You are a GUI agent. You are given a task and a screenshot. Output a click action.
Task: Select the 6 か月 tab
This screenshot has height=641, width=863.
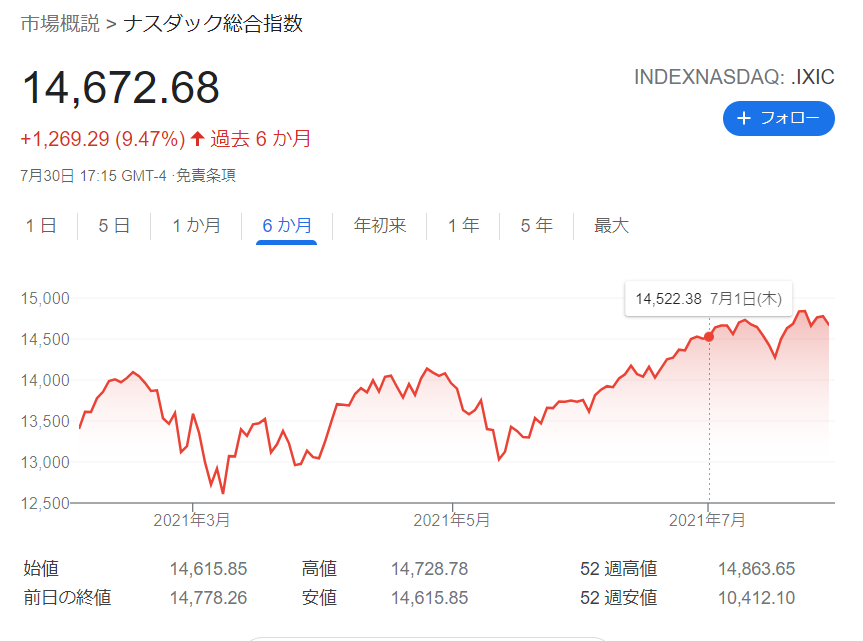286,226
